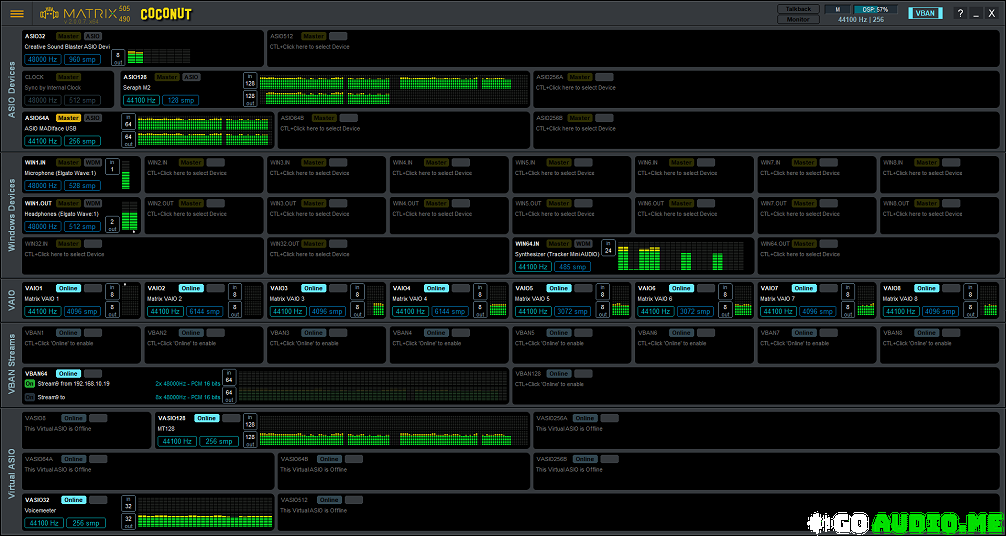Screen dimensions: 1006x536
Task: Click the ASIO64A '64 out' output box
Action: [x=128, y=139]
